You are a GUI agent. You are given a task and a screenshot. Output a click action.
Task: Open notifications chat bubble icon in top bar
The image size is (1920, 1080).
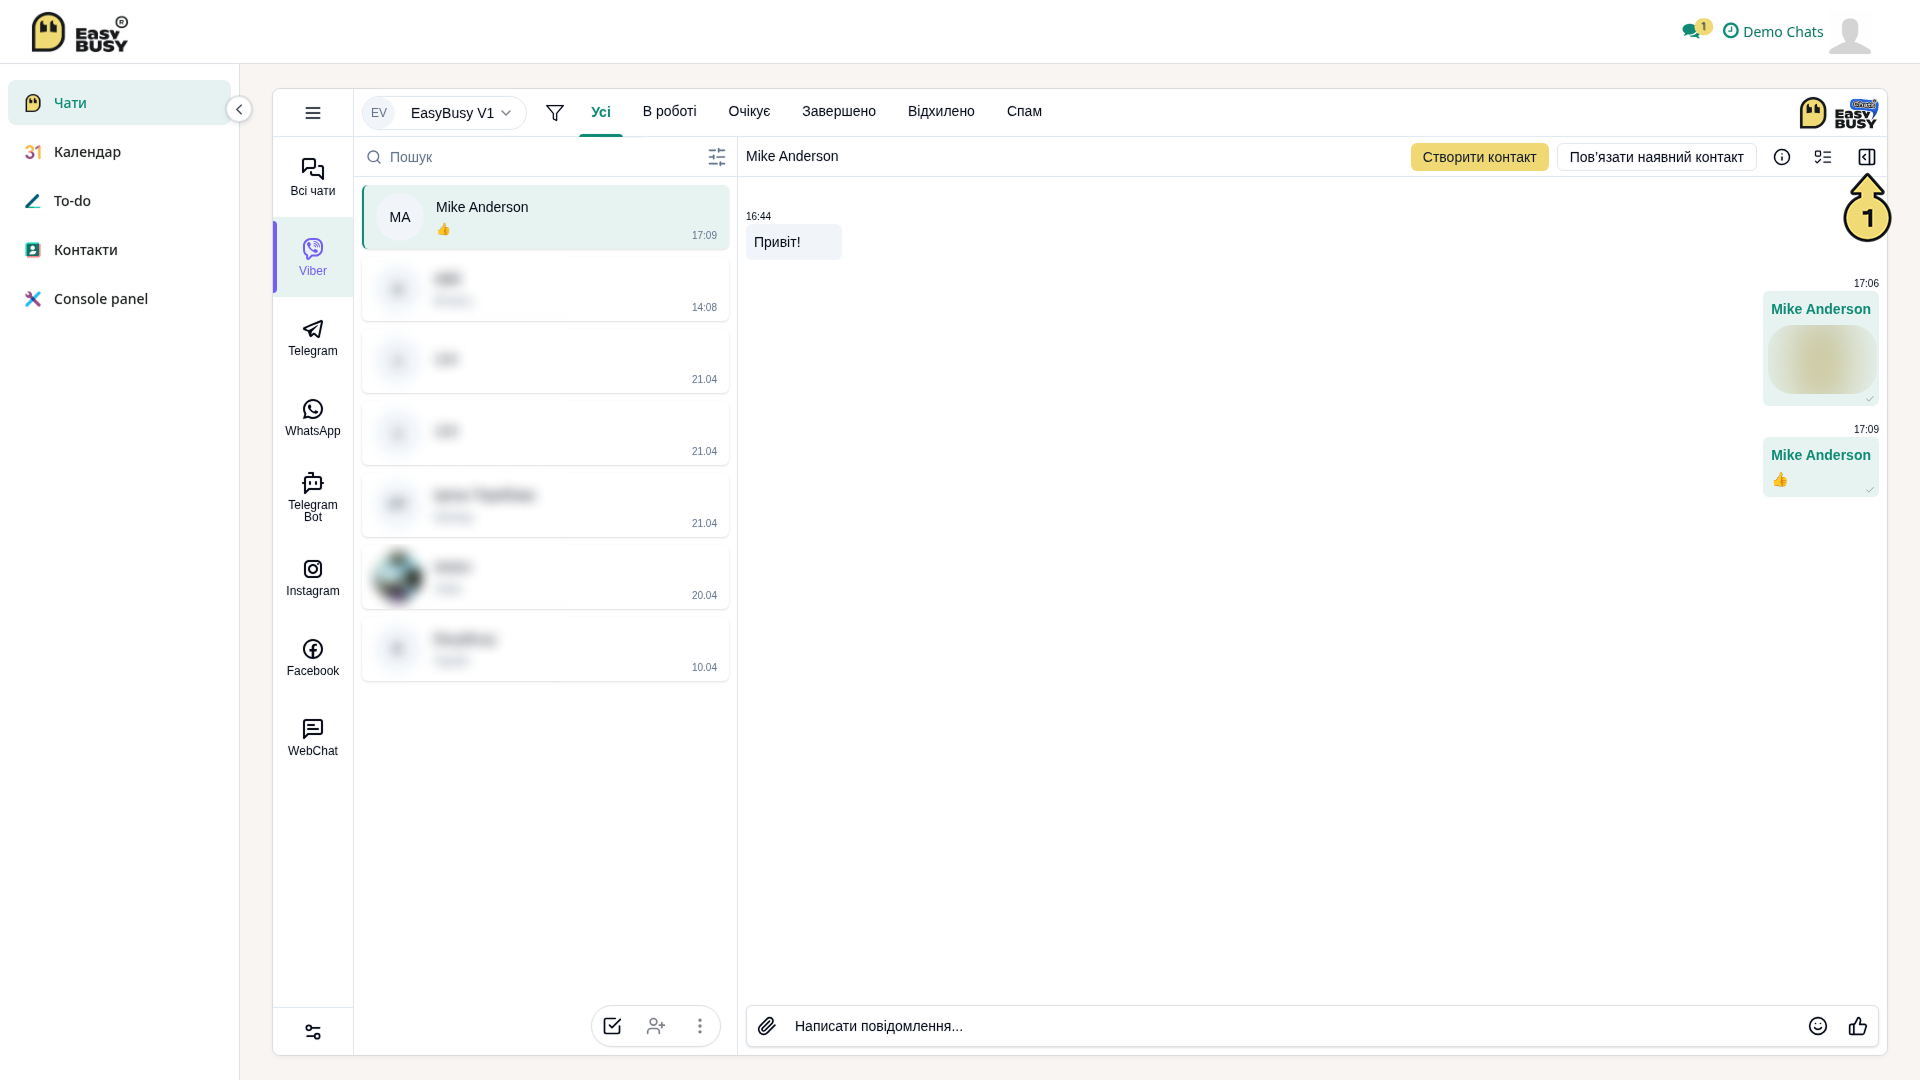tap(1692, 31)
